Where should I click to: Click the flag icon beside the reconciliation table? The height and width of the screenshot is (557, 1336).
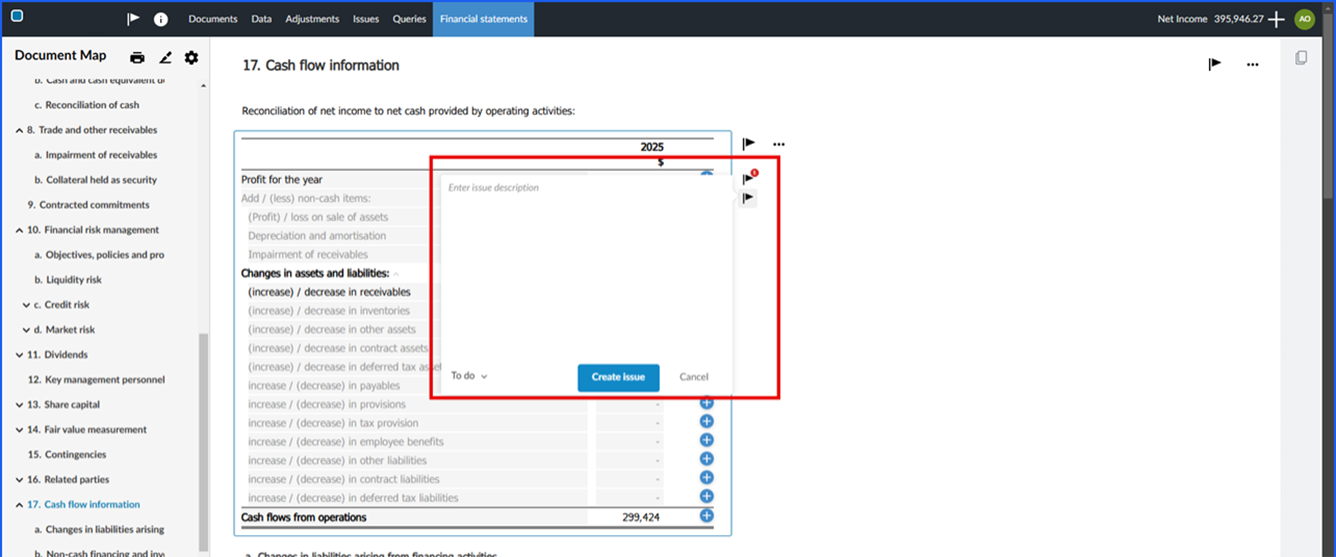748,144
